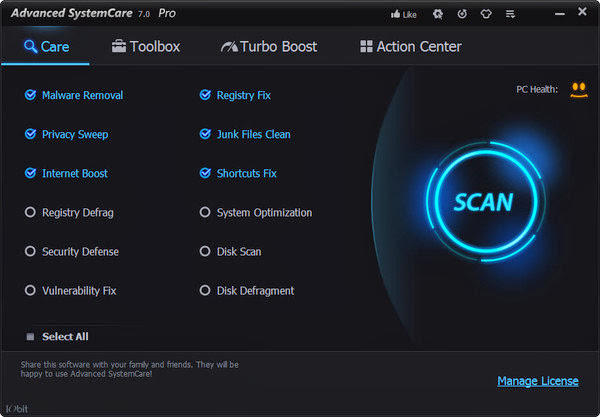600x417 pixels.
Task: Click the PC Health smiley face icon
Action: (x=579, y=90)
